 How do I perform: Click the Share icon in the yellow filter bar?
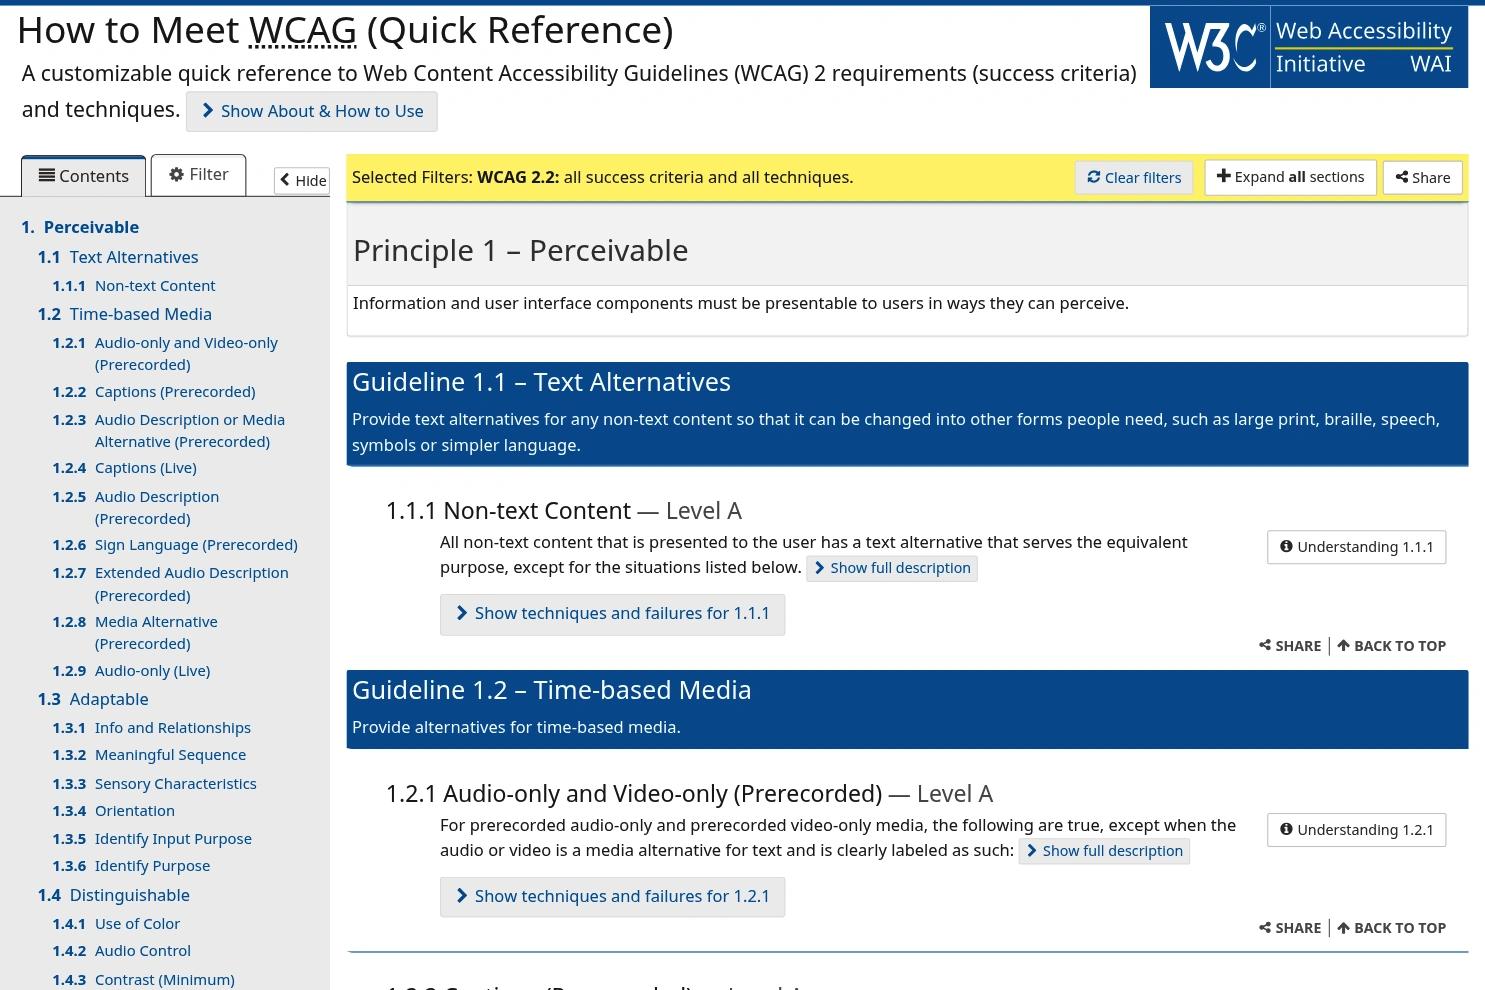(1400, 177)
